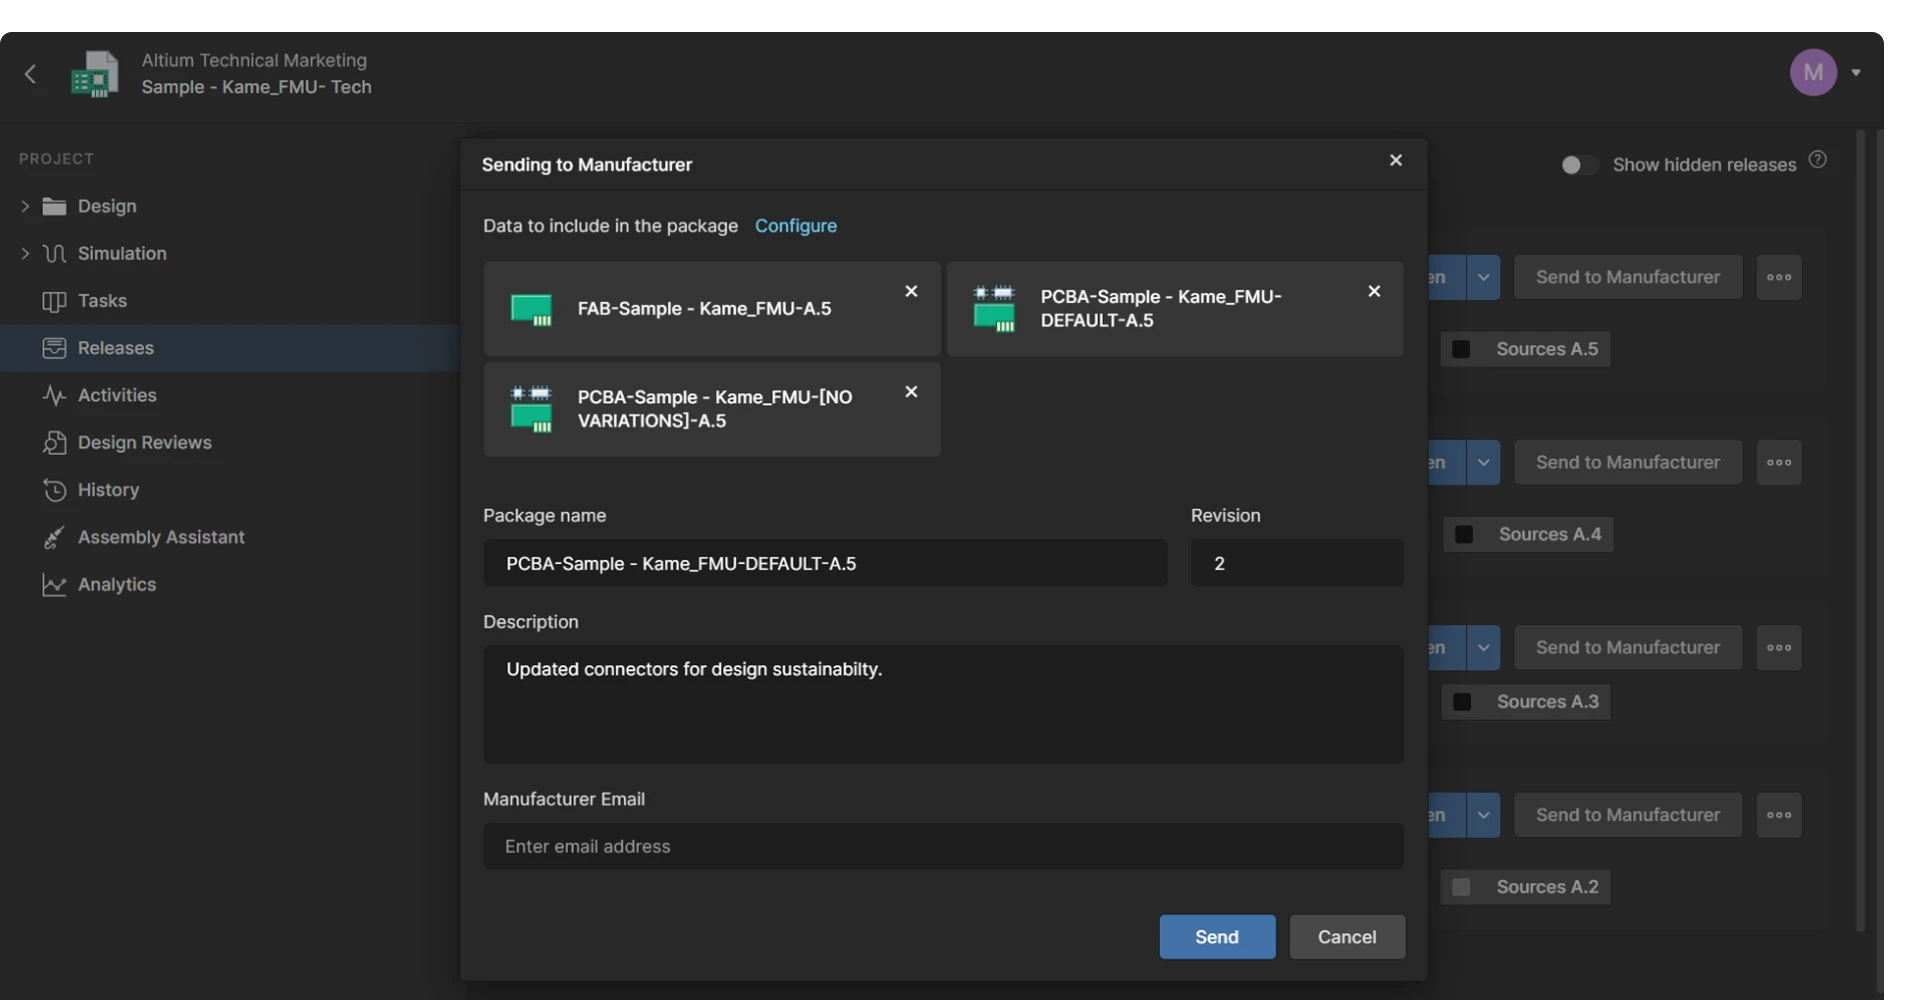Image resolution: width=1920 pixels, height=1000 pixels.
Task: Click the Analytics chart icon
Action: pos(54,584)
